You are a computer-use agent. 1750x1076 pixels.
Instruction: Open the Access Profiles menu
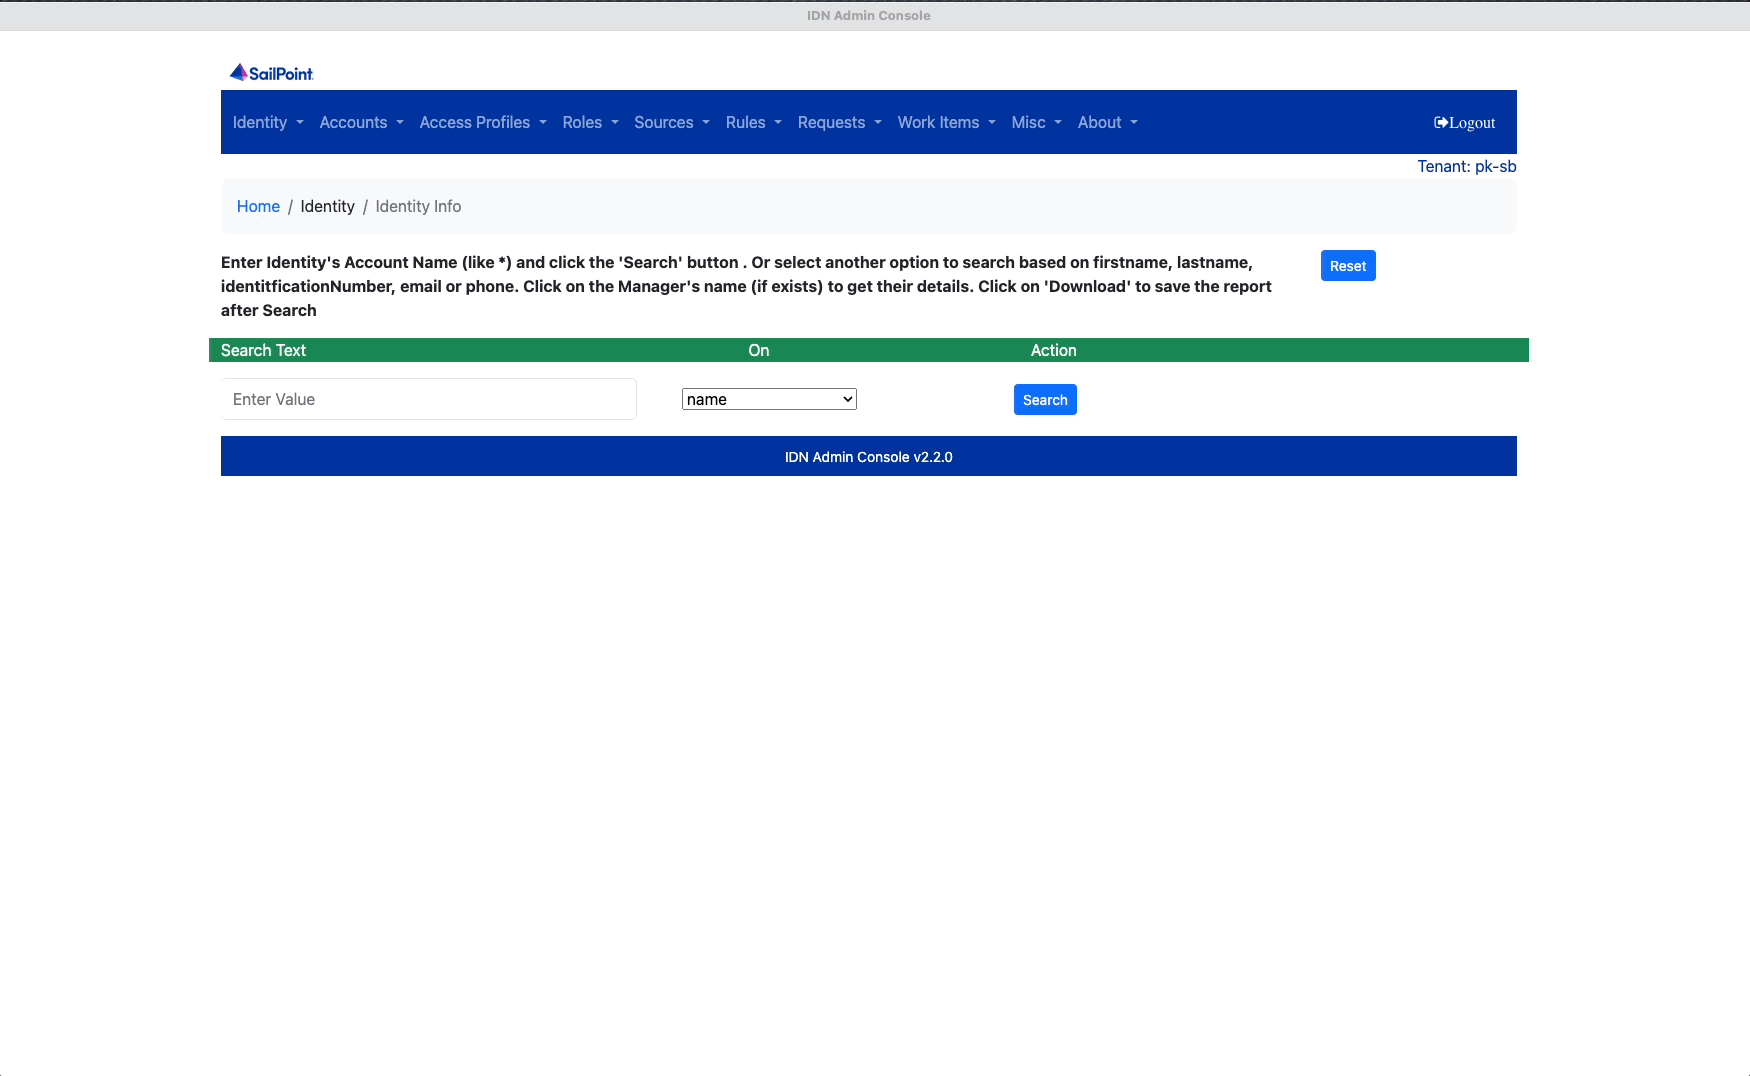pos(482,123)
